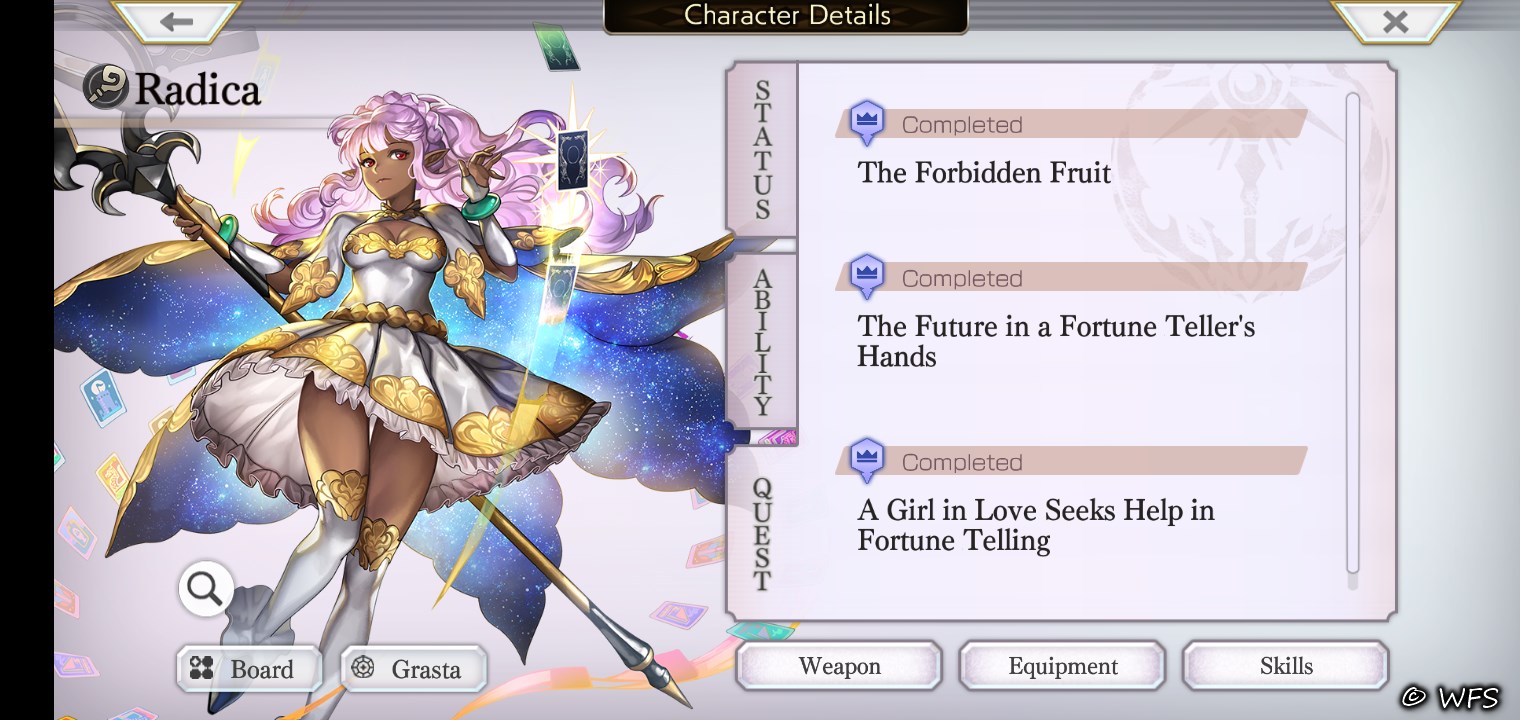The height and width of the screenshot is (720, 1520).
Task: Open the magnifying glass artwork viewer
Action: click(206, 589)
